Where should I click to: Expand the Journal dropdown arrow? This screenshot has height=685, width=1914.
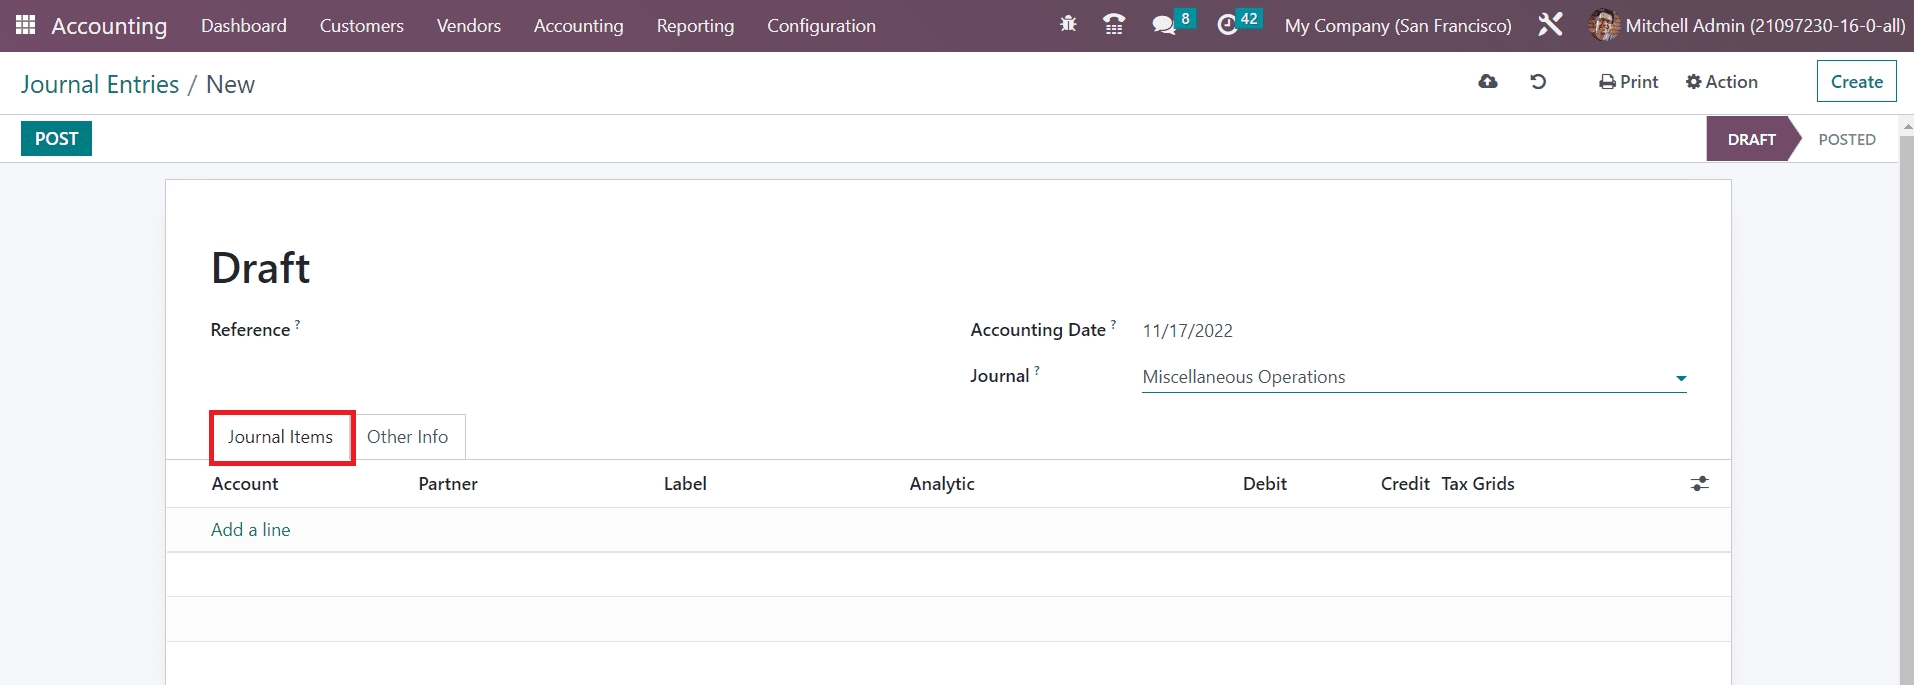pos(1681,378)
